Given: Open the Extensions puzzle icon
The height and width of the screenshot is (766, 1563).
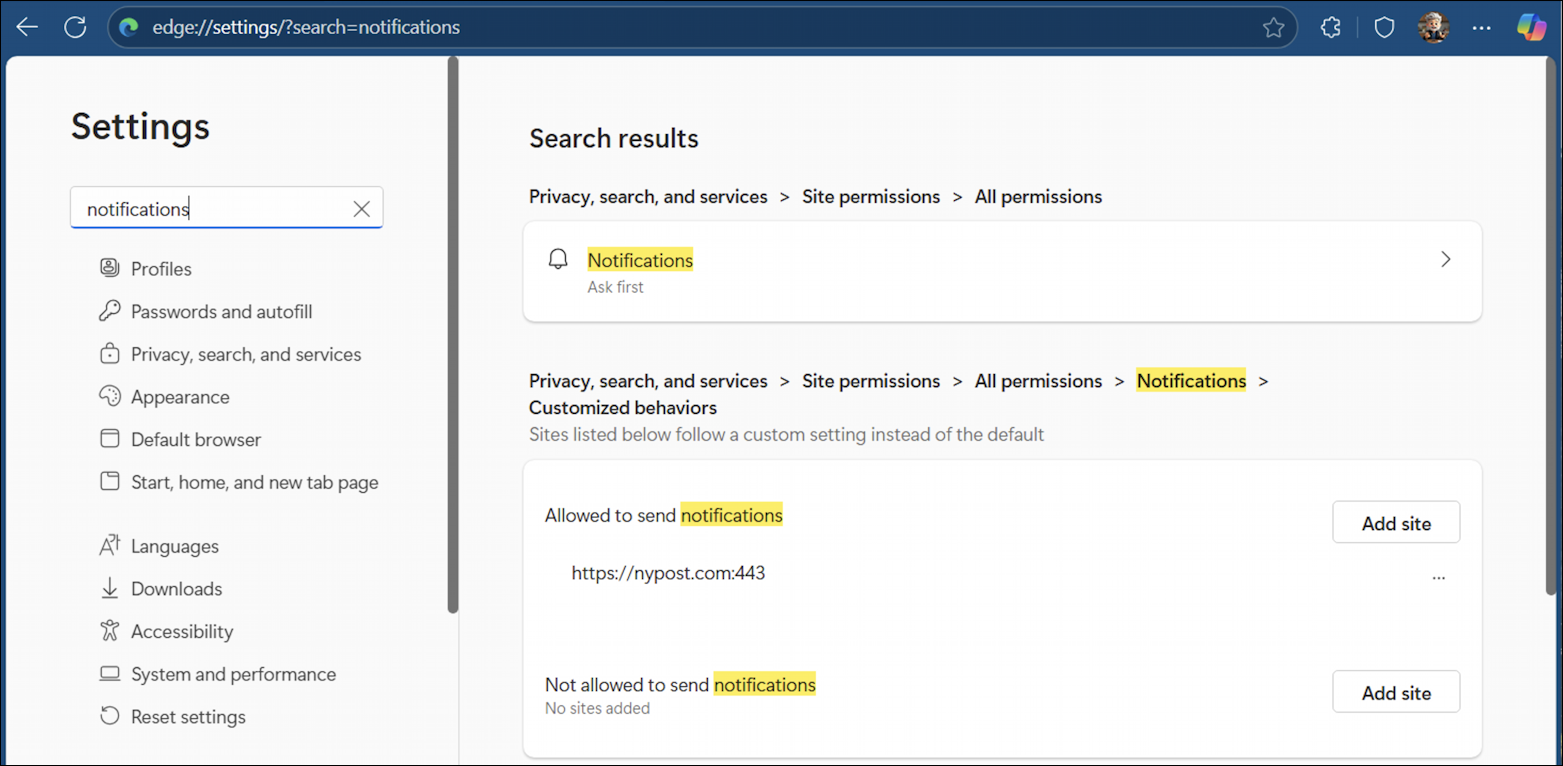Looking at the screenshot, I should pyautogui.click(x=1330, y=28).
